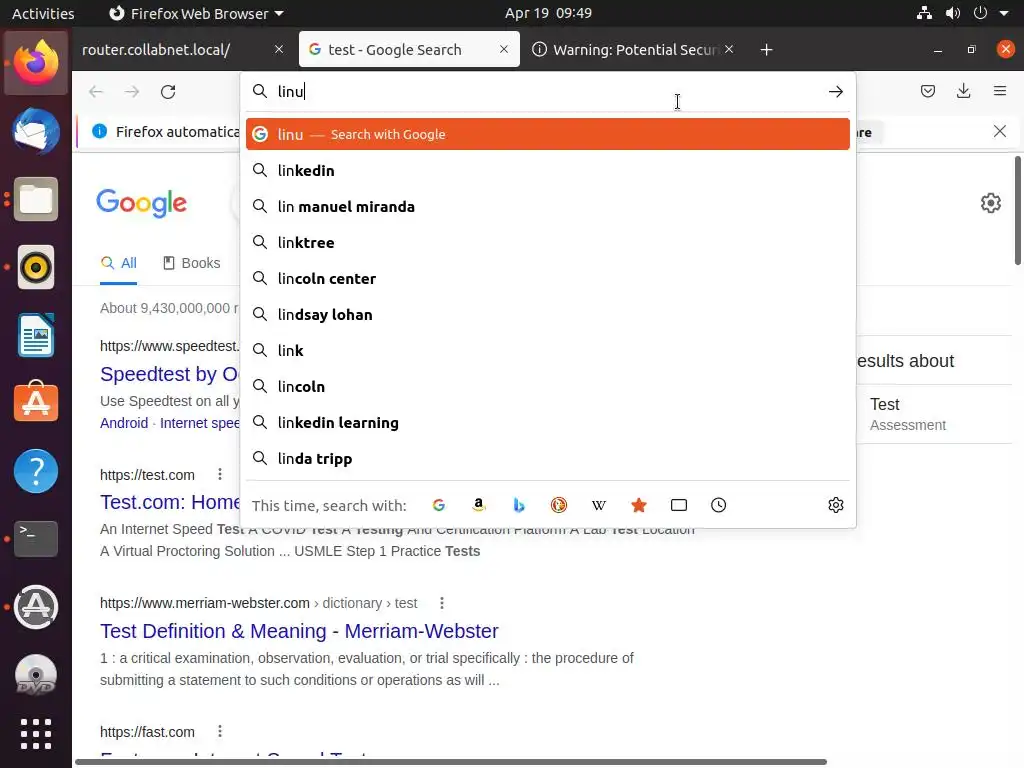This screenshot has height=768, width=1024.
Task: Open Help from the dock
Action: click(x=36, y=471)
